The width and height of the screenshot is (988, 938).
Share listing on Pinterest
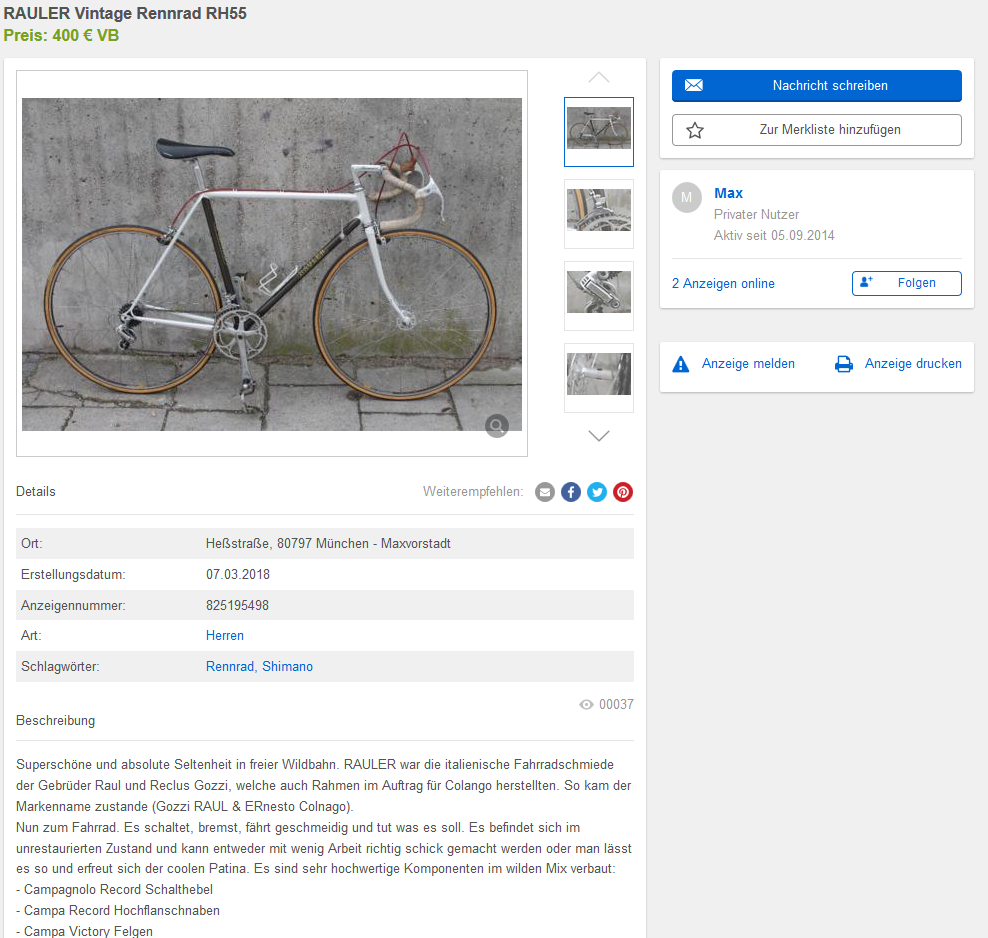(x=623, y=492)
